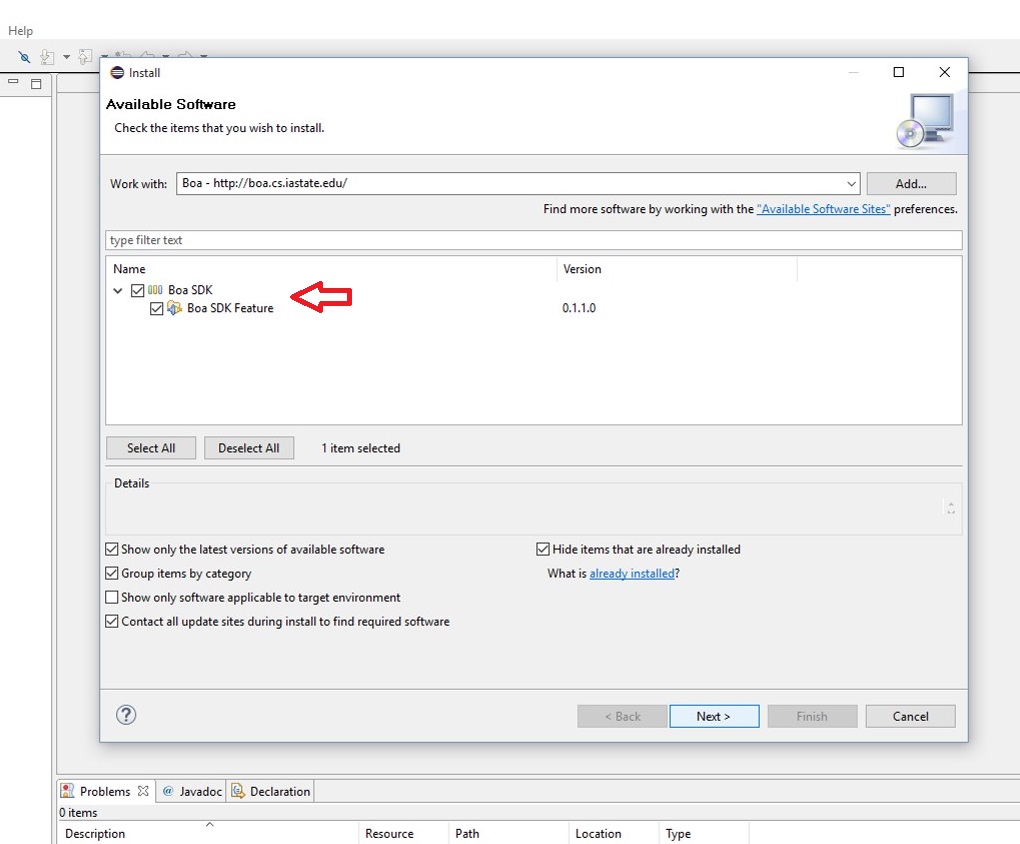Click the Javadoc @ icon
Image resolution: width=1020 pixels, height=844 pixels.
pyautogui.click(x=168, y=790)
